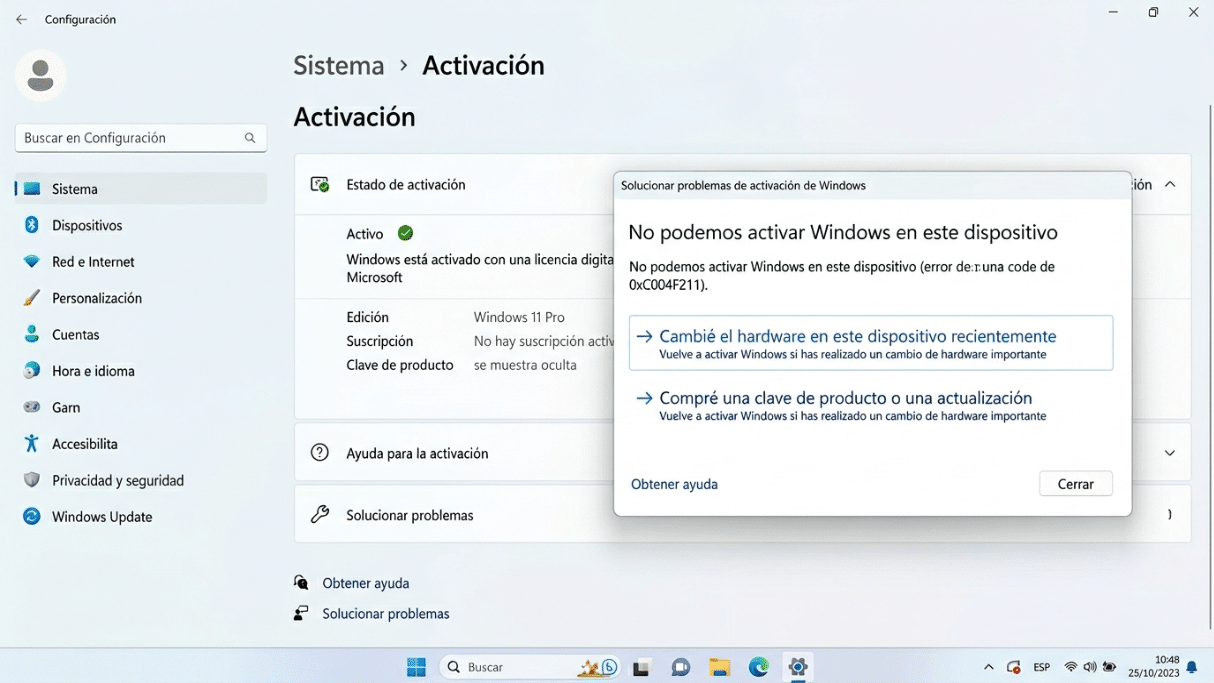Open the notifications bell icon
This screenshot has height=683, width=1214.
click(1192, 667)
